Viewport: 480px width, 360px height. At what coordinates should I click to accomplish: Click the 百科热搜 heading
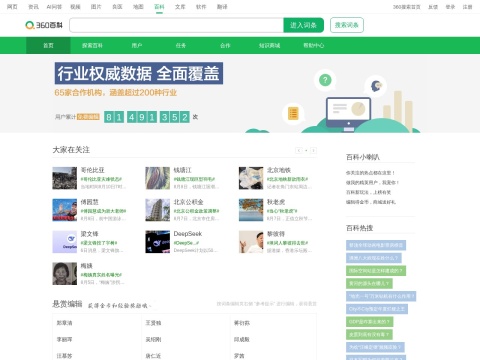(x=360, y=228)
